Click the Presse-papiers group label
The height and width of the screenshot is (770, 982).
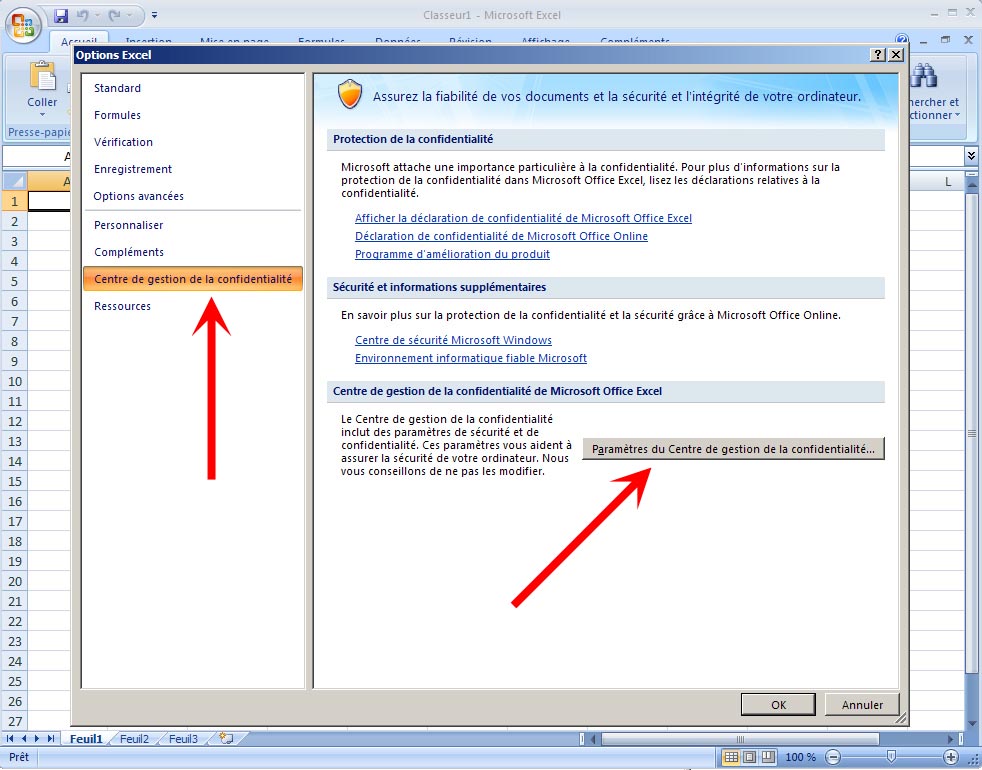coord(40,132)
